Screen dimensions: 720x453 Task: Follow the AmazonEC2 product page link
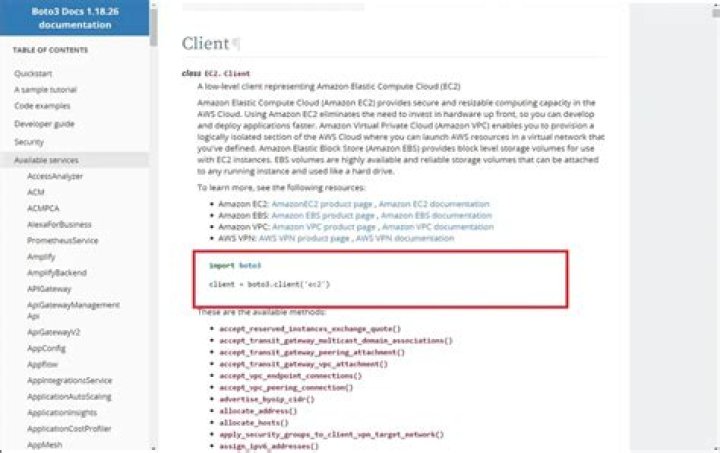click(322, 204)
